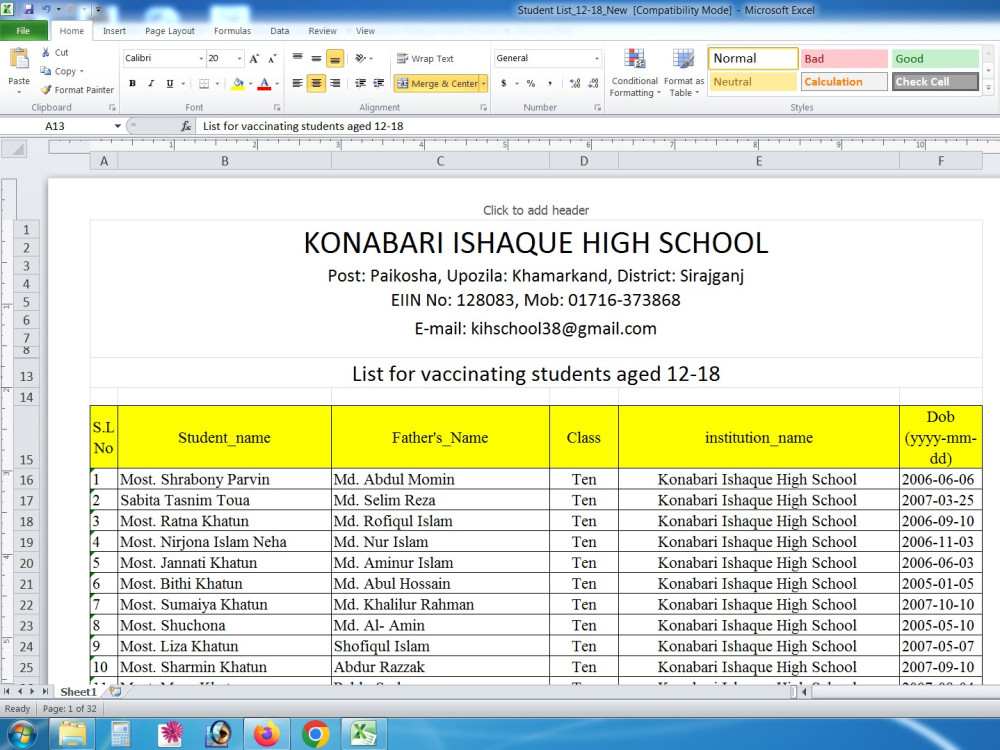The image size is (1000, 750).
Task: Apply the Check Cell style
Action: (935, 82)
